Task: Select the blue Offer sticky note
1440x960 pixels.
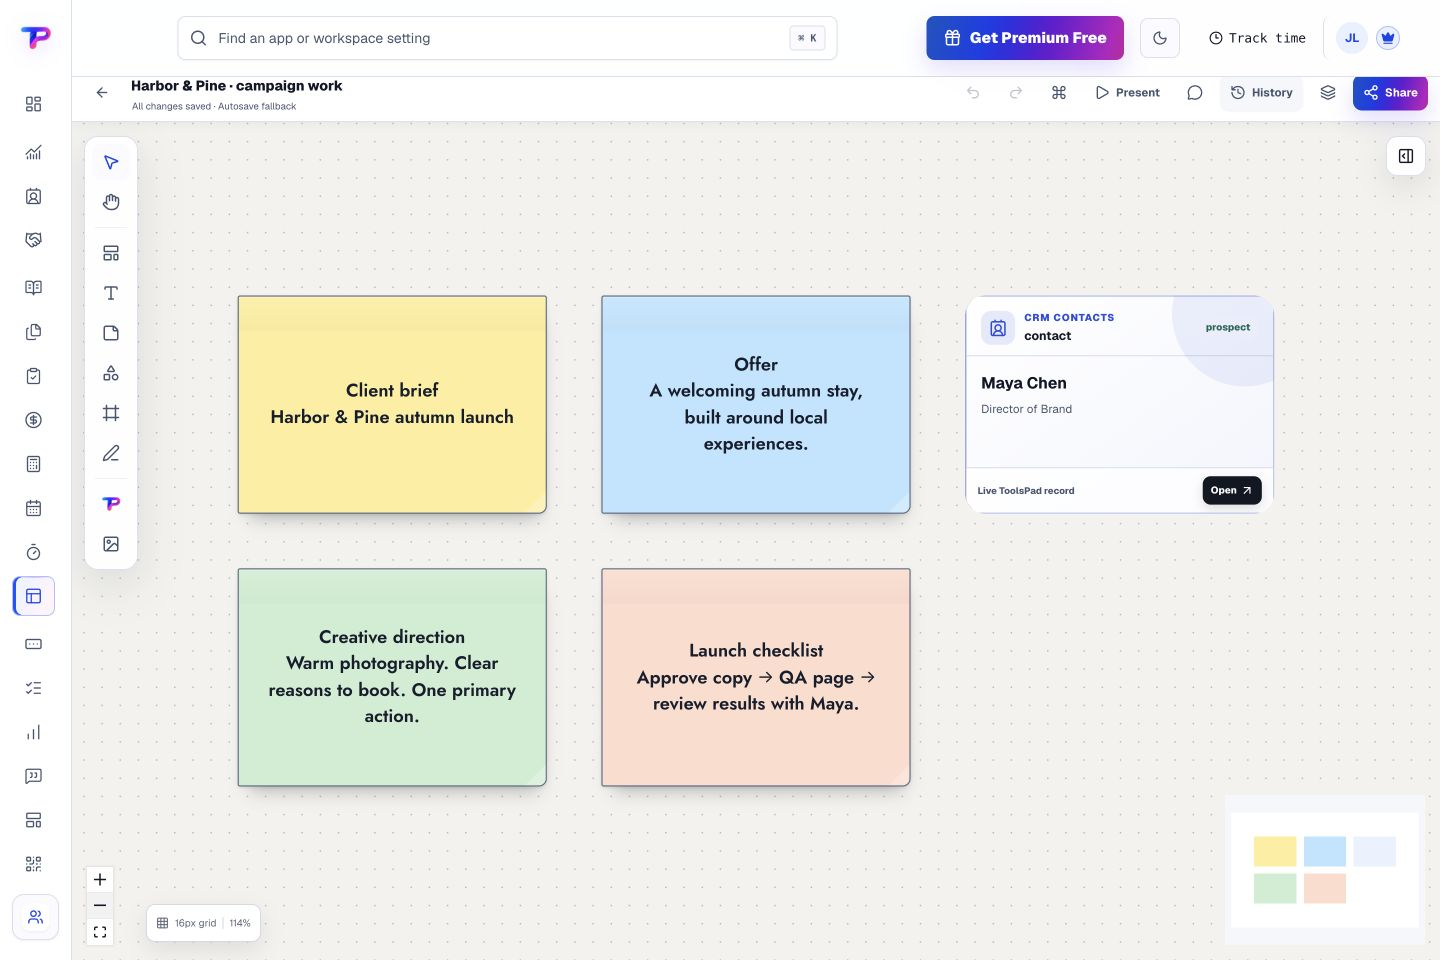Action: (756, 404)
